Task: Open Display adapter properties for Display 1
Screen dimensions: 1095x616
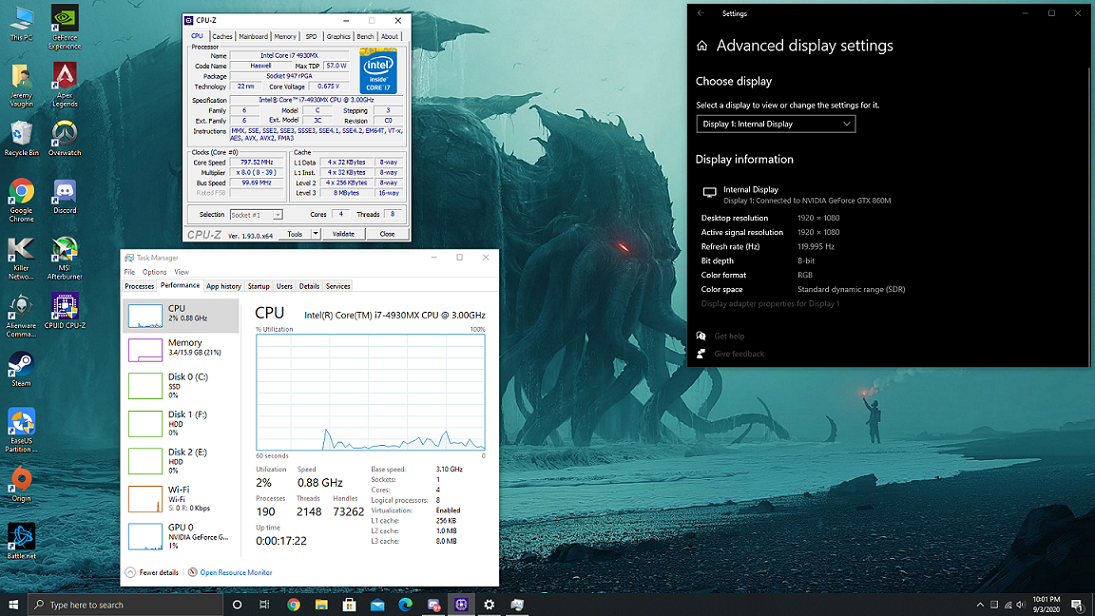Action: pos(770,304)
